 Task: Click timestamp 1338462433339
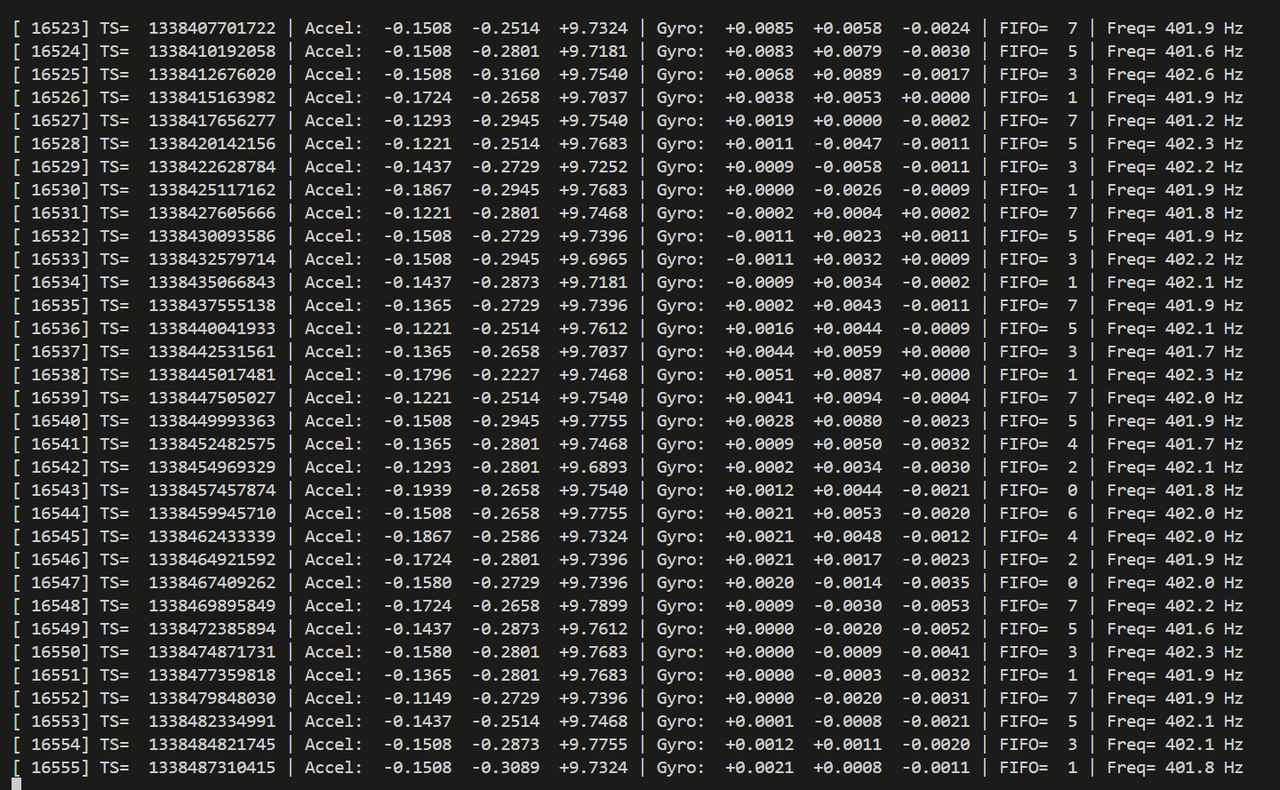(212, 536)
